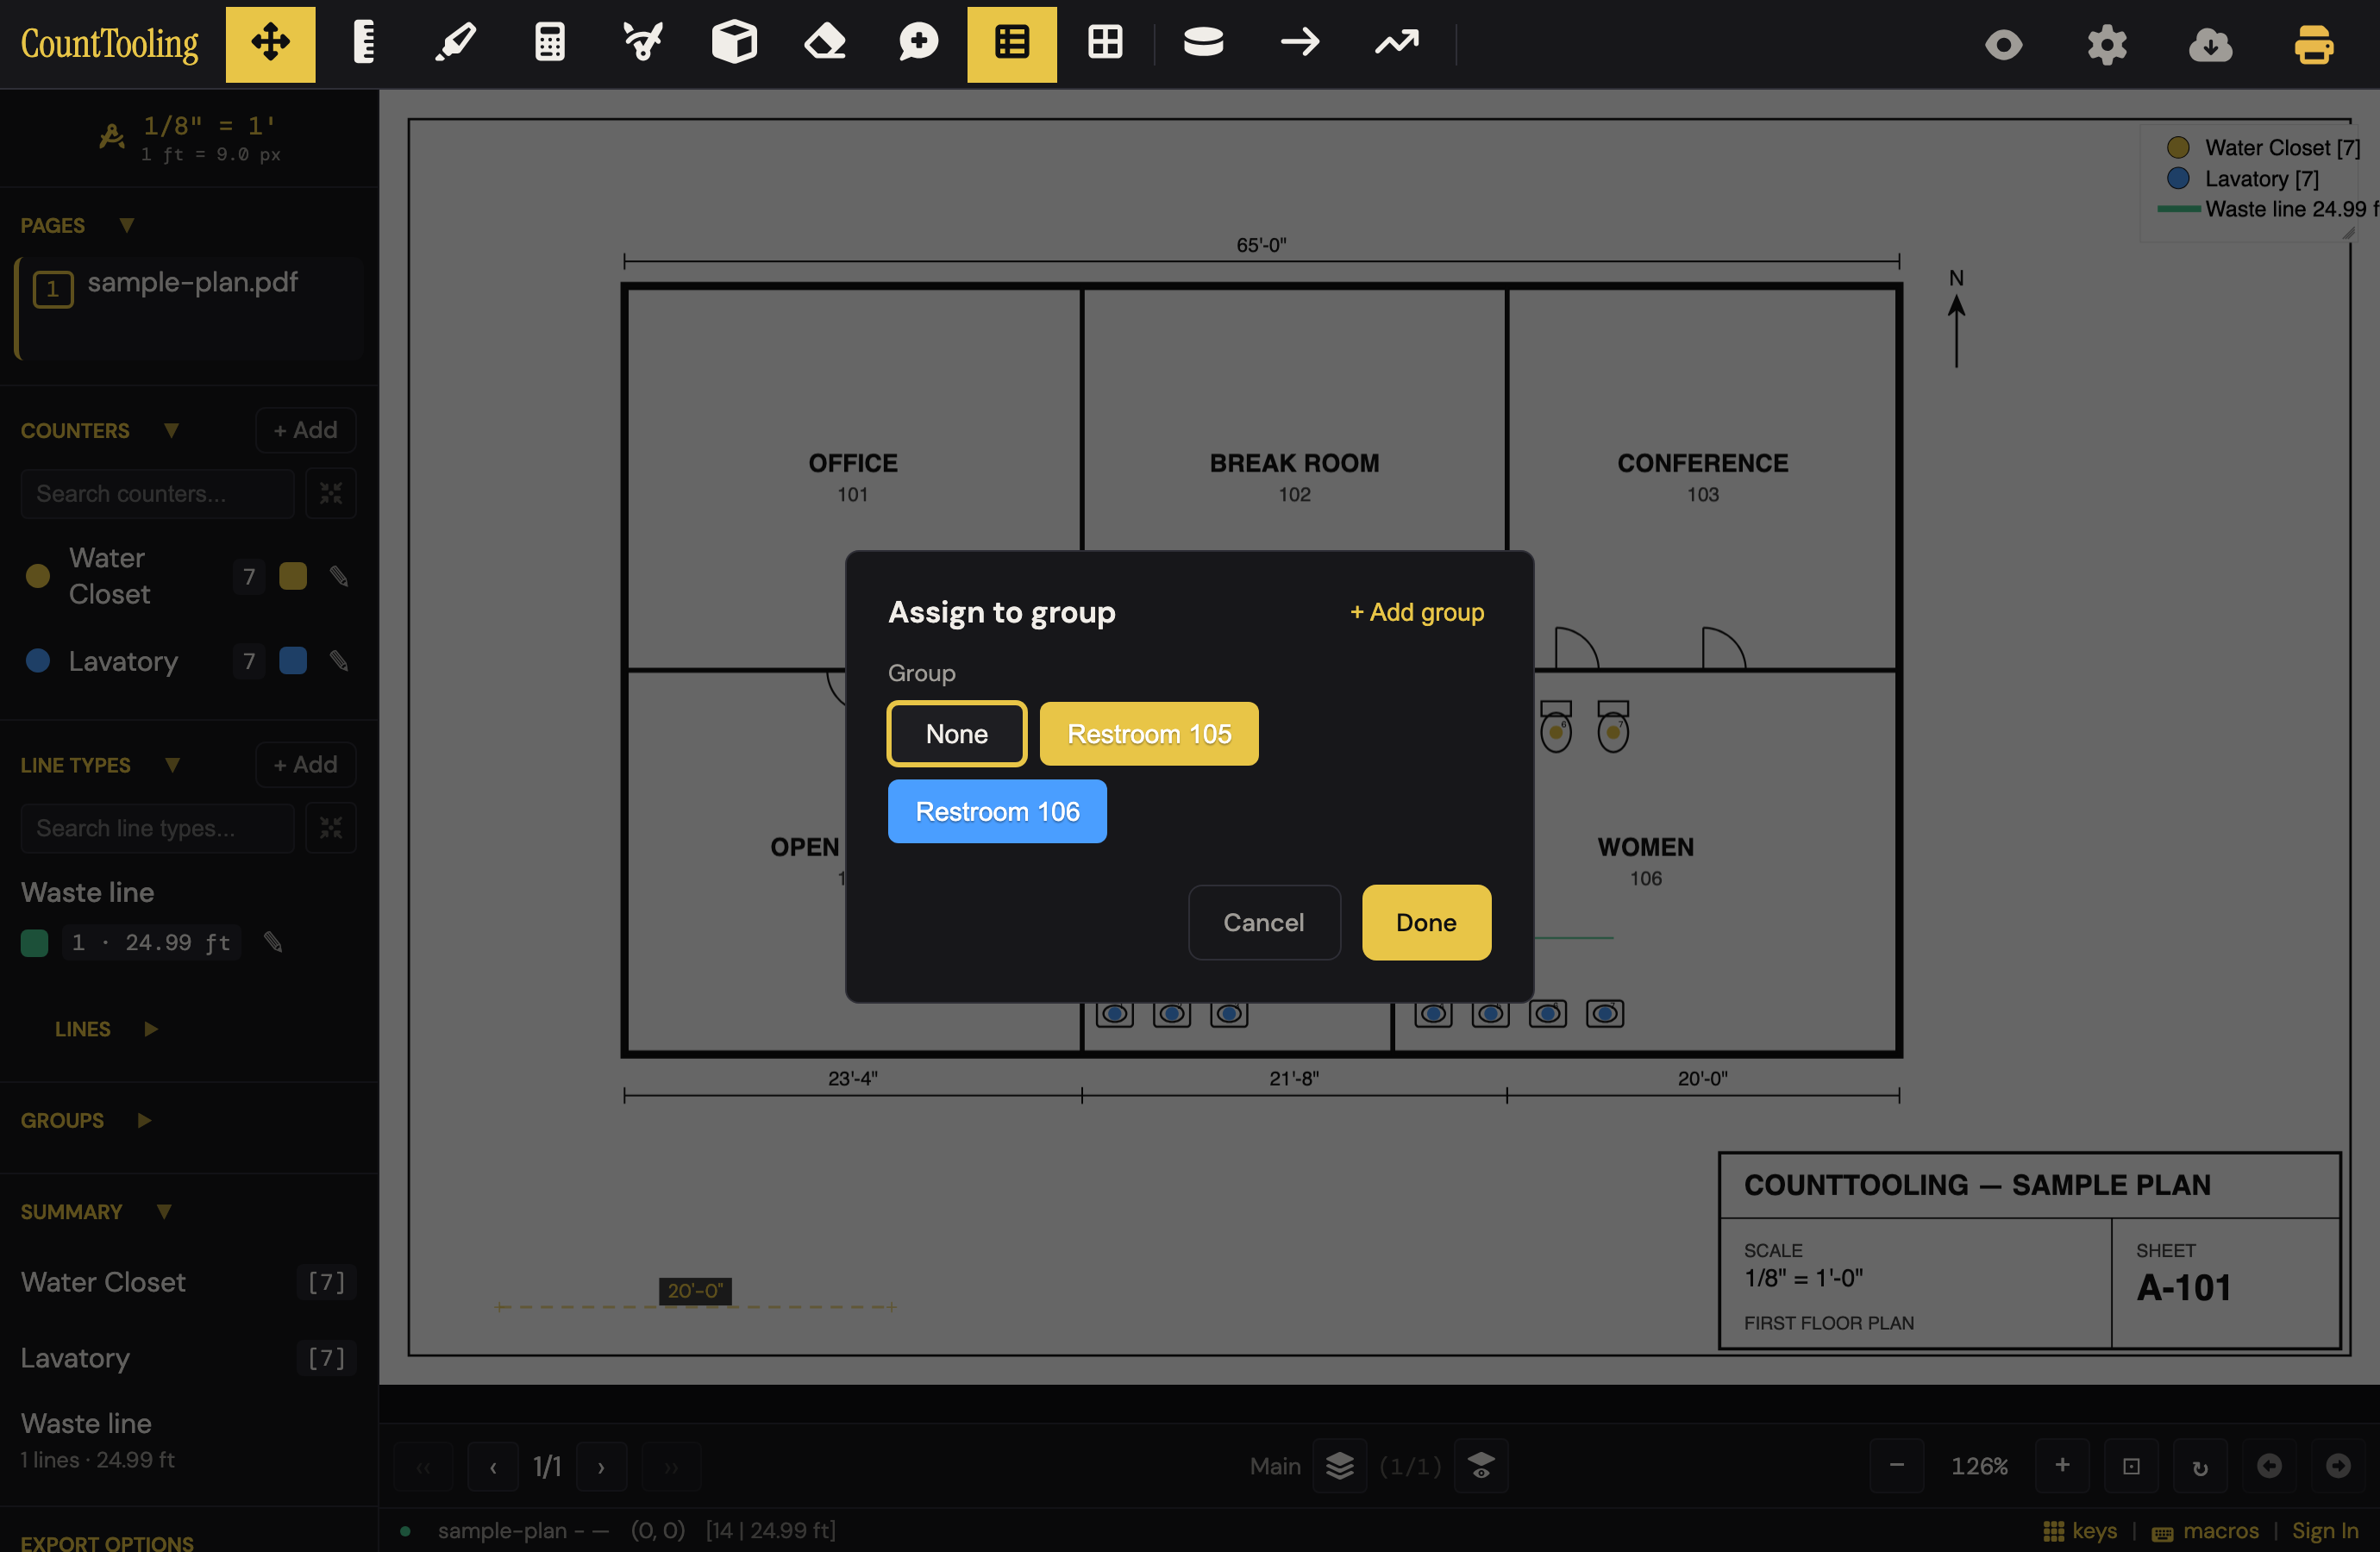
Task: Collapse the PAGES section
Action: pyautogui.click(x=127, y=225)
